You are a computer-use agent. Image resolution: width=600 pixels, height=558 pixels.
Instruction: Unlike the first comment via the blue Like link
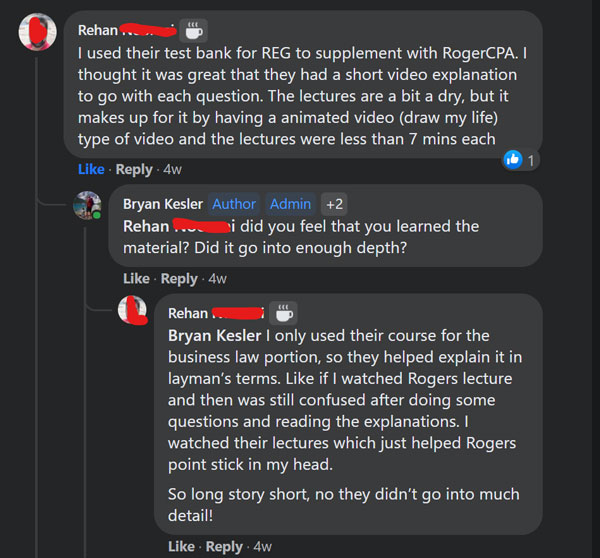click(x=91, y=169)
